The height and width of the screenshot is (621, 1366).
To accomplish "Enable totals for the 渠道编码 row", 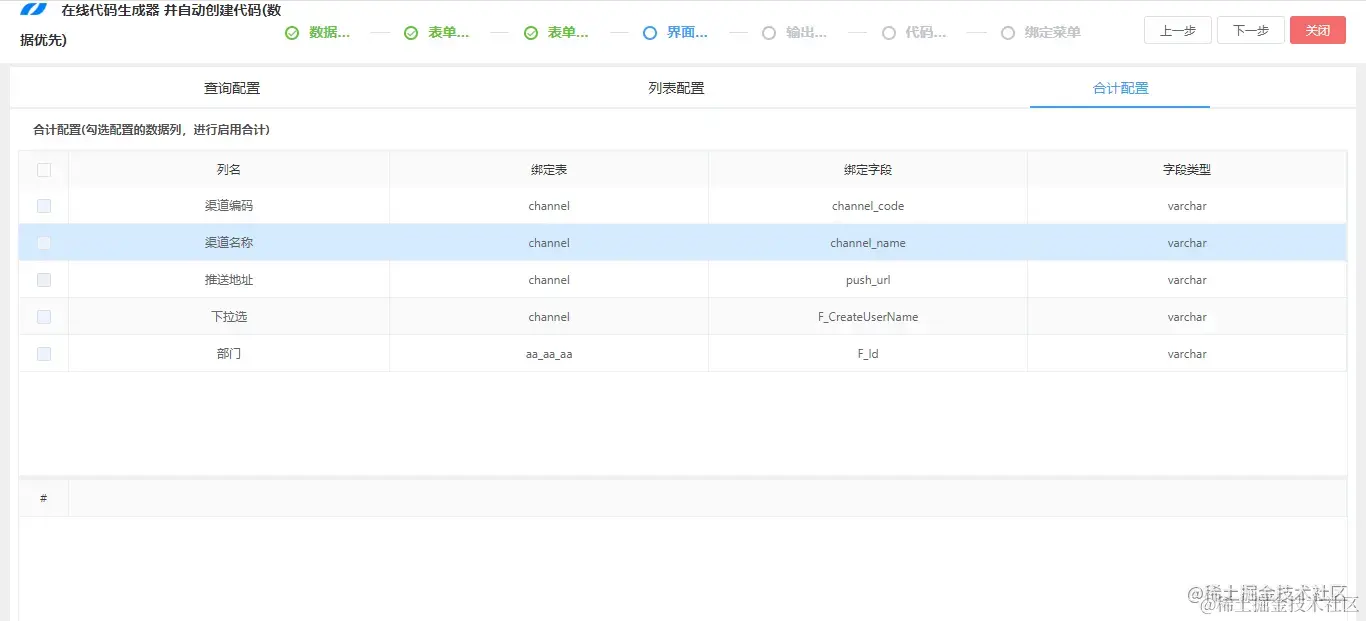I will (x=43, y=206).
